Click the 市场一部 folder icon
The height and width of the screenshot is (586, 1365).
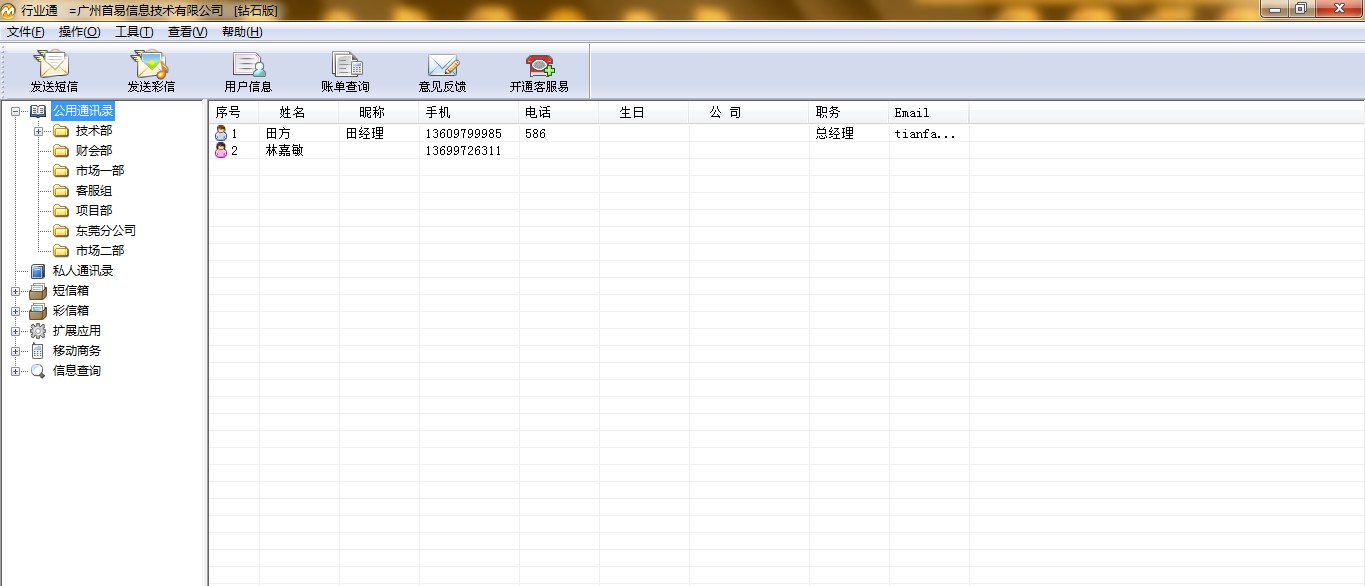click(61, 171)
